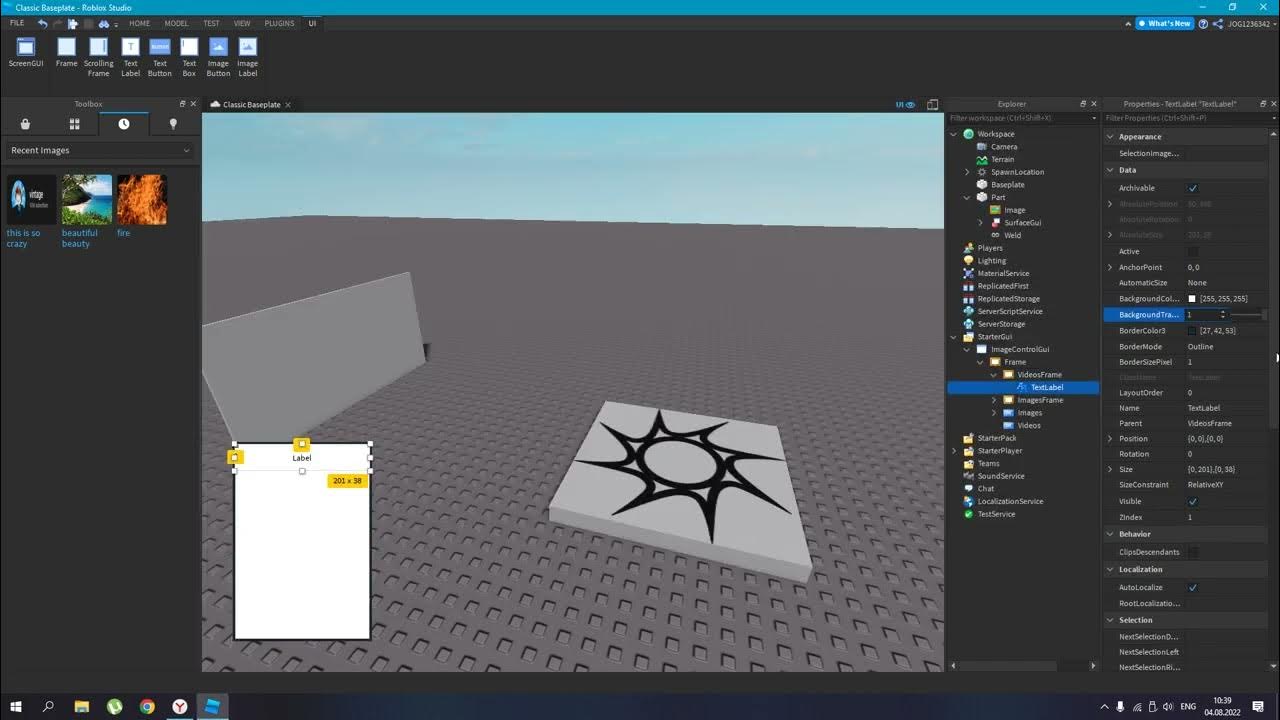Image resolution: width=1280 pixels, height=720 pixels.
Task: Insert a Text Label element
Action: tap(131, 57)
